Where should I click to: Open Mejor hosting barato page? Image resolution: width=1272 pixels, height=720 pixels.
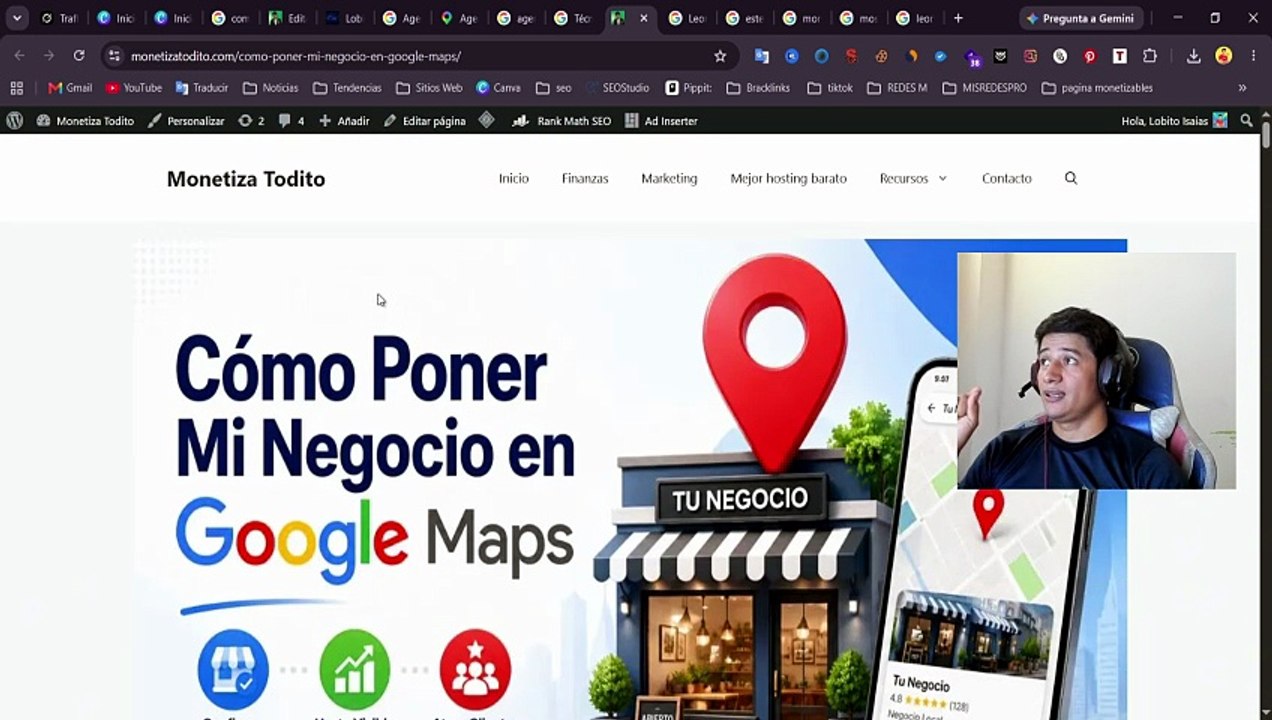(x=788, y=178)
